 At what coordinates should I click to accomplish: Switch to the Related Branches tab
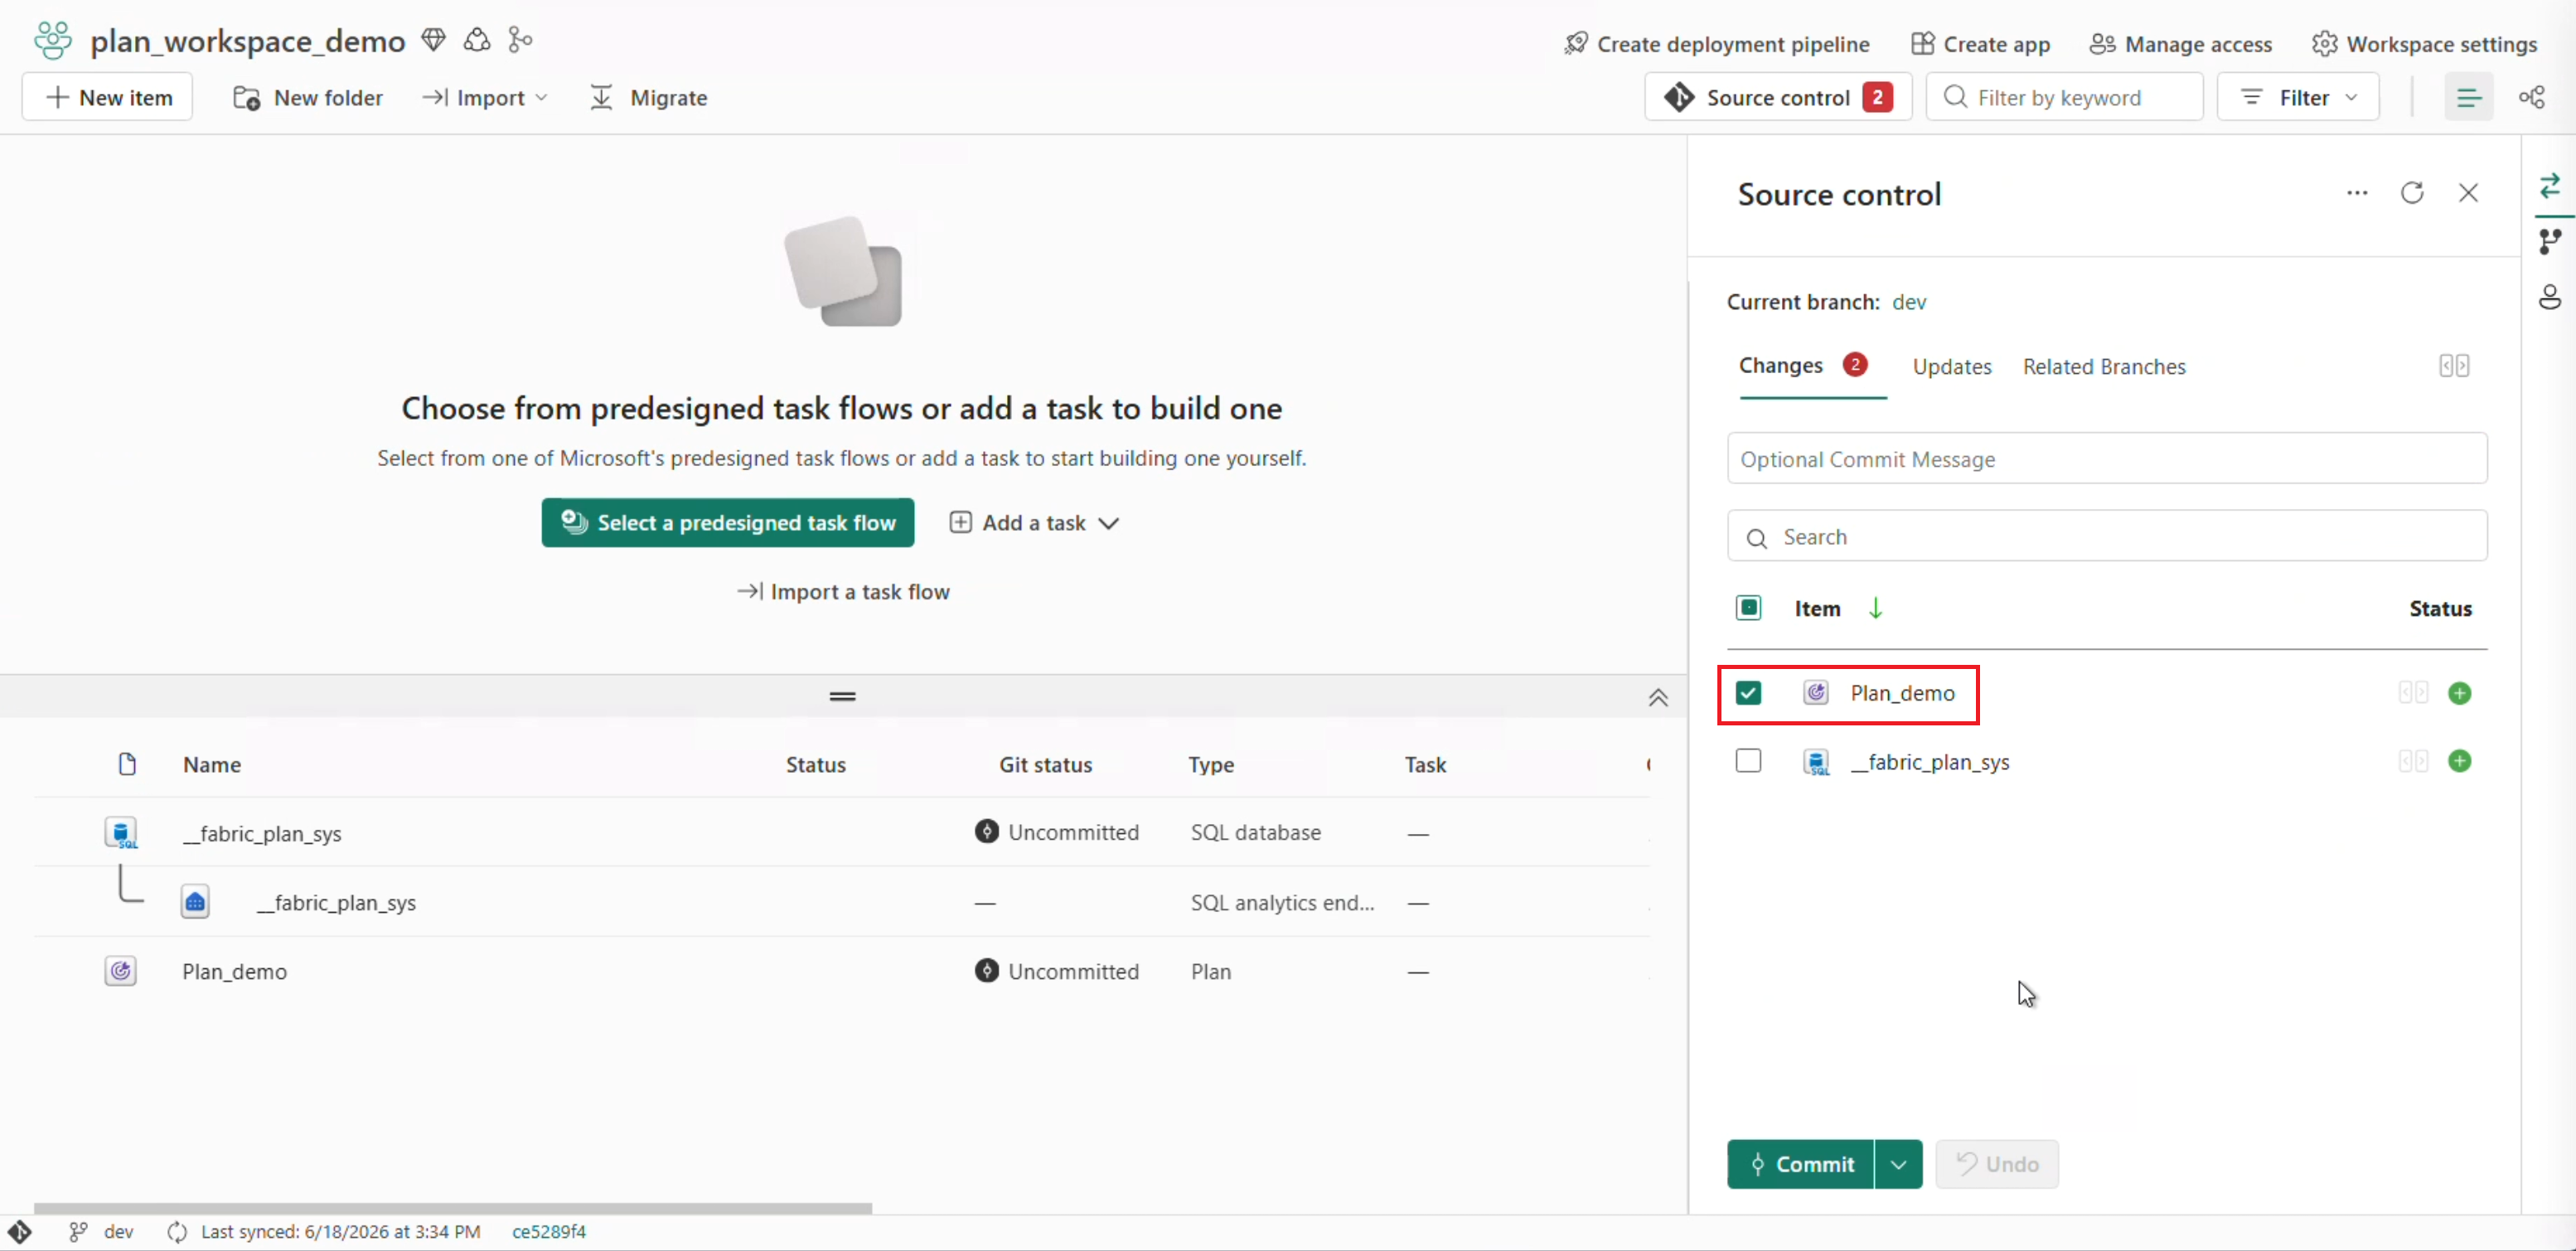pos(2104,367)
